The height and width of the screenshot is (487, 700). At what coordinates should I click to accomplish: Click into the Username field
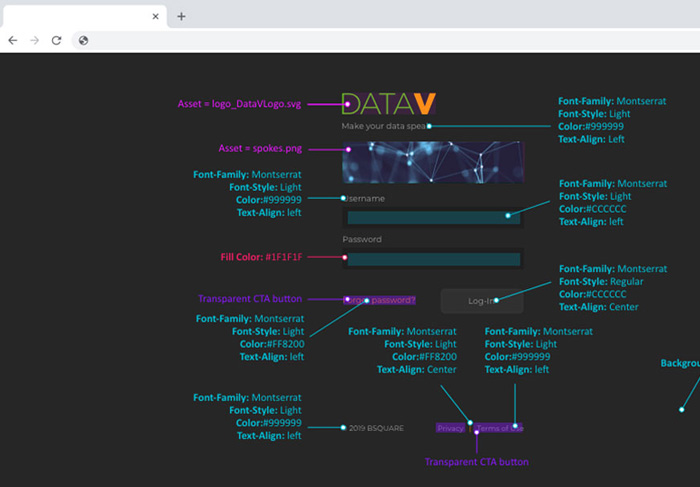pos(432,217)
